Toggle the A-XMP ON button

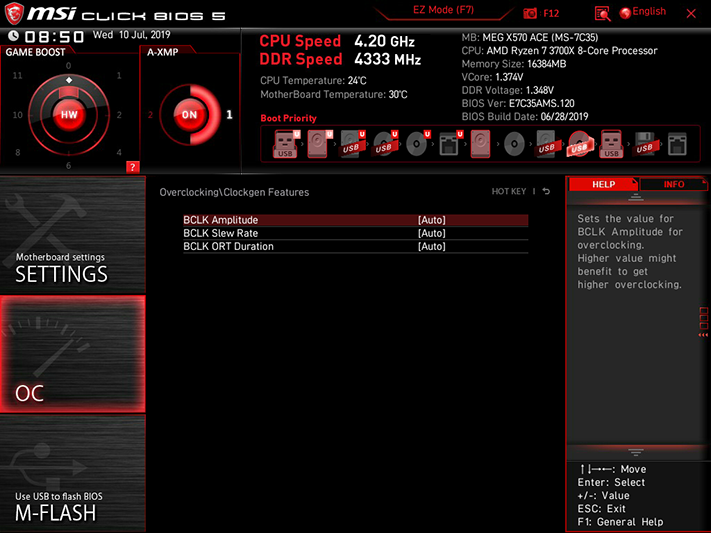click(190, 115)
